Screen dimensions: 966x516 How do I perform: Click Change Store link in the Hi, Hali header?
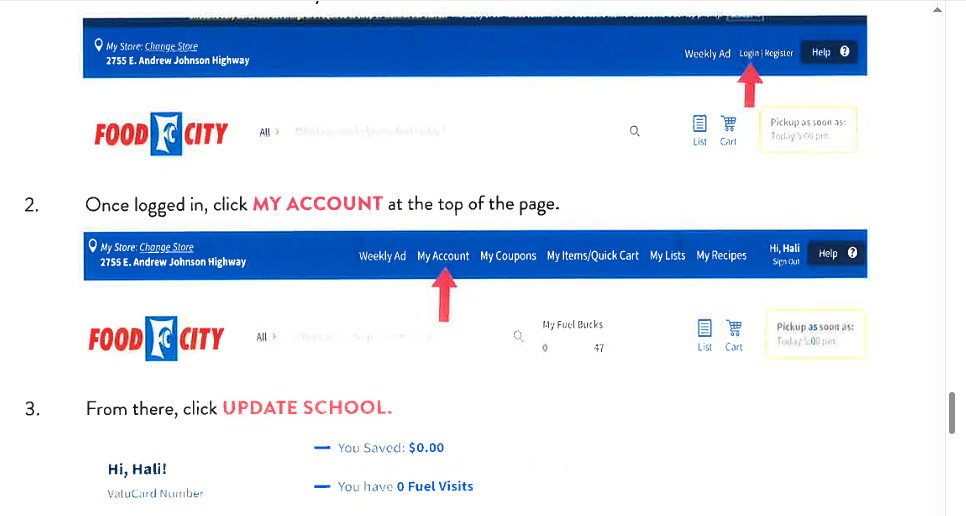click(x=166, y=247)
